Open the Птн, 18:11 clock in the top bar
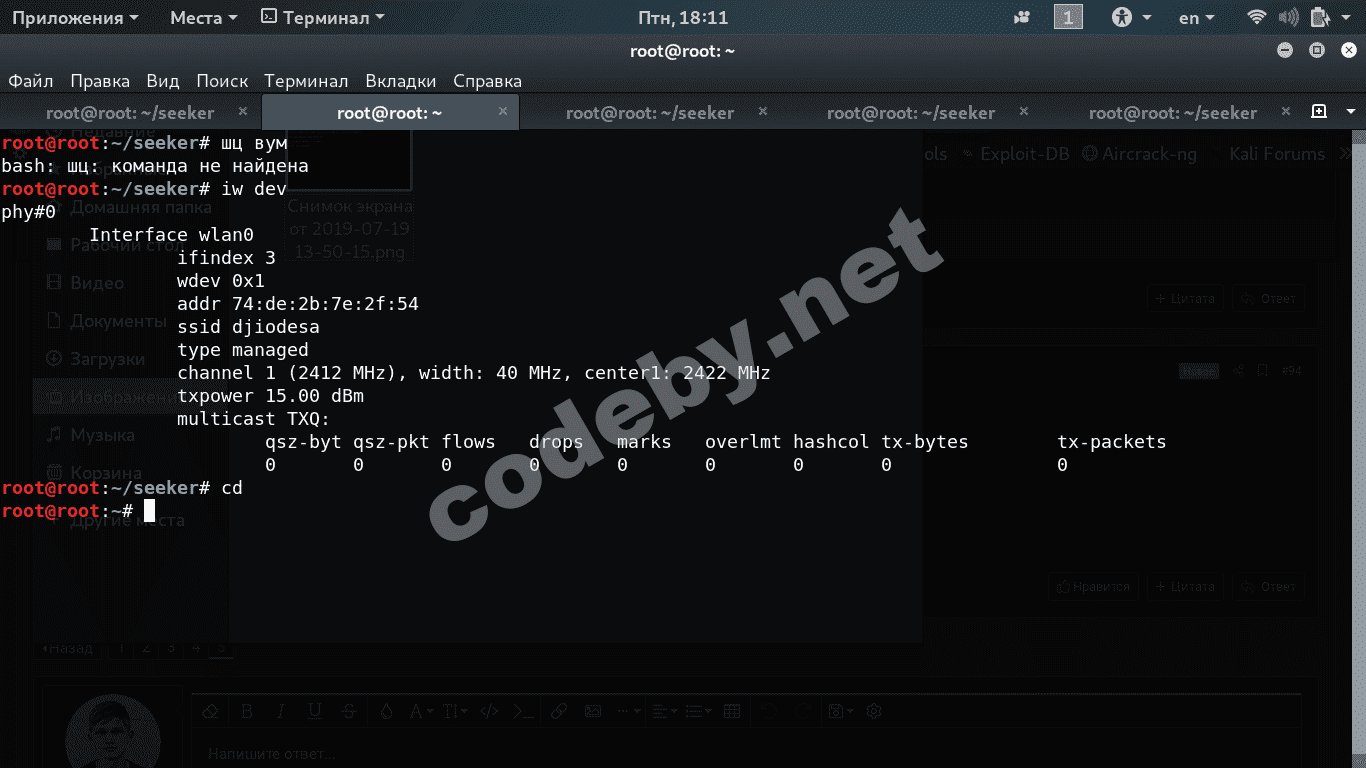 [683, 18]
